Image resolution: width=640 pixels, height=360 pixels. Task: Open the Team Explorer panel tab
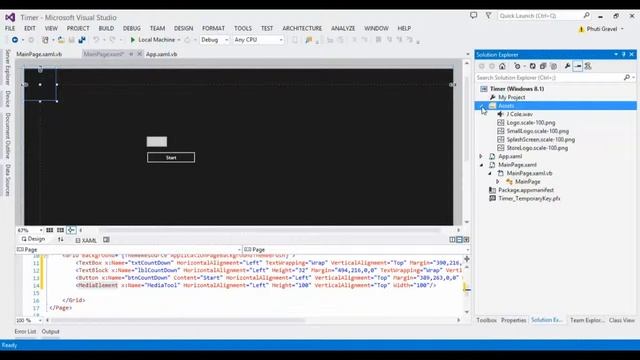[x=587, y=320]
